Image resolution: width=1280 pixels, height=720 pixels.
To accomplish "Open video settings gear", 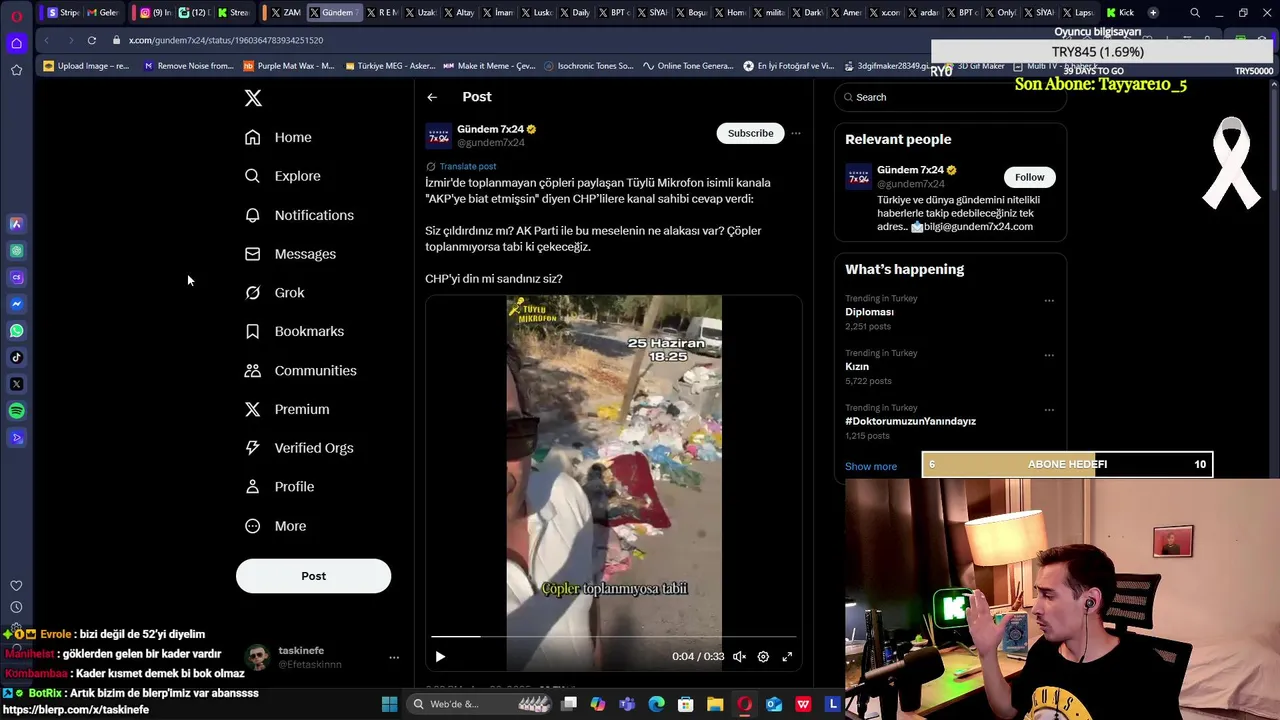I will (x=763, y=657).
